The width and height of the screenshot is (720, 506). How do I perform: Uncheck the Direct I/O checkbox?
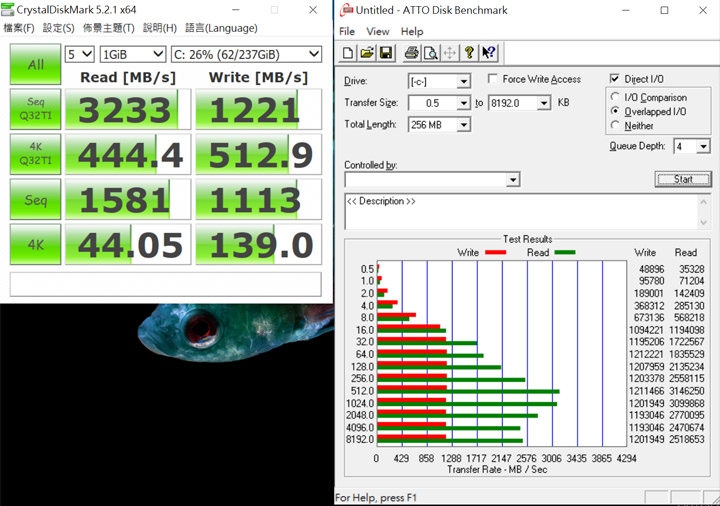615,79
